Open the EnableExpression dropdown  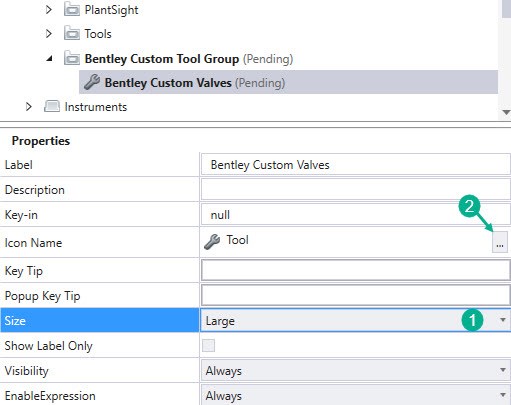(x=355, y=395)
